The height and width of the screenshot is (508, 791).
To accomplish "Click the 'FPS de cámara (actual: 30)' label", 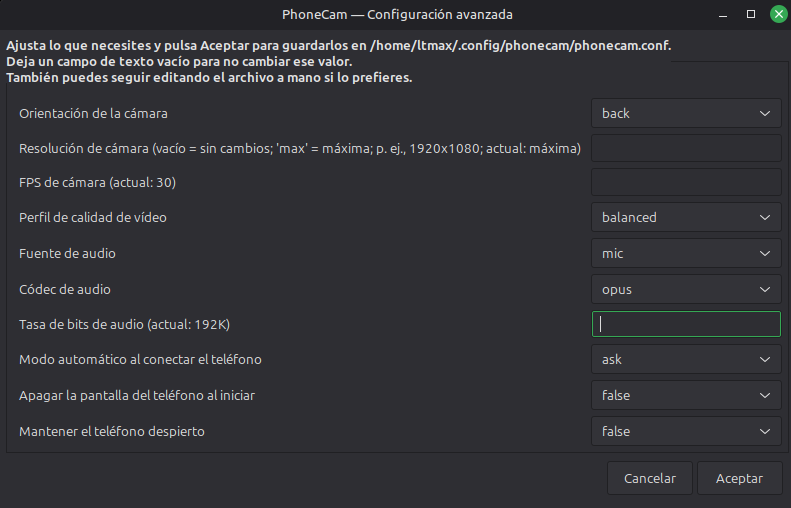I will pyautogui.click(x=97, y=182).
